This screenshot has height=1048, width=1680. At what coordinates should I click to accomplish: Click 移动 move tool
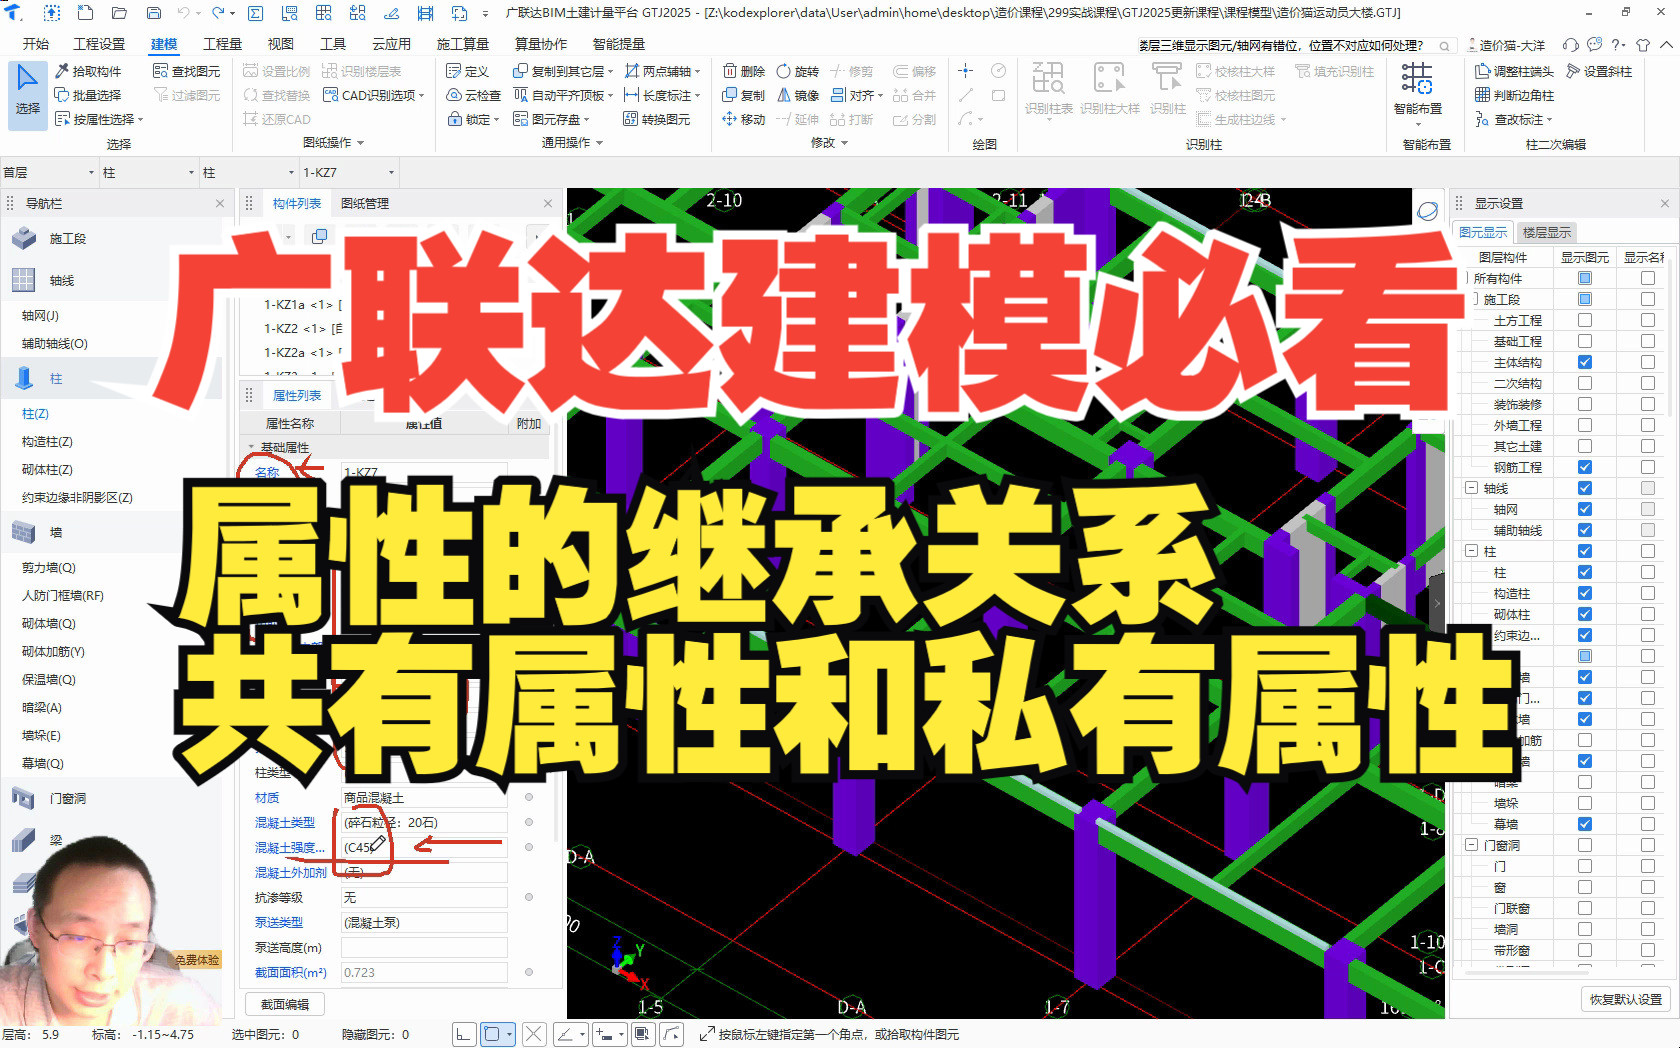pos(743,119)
